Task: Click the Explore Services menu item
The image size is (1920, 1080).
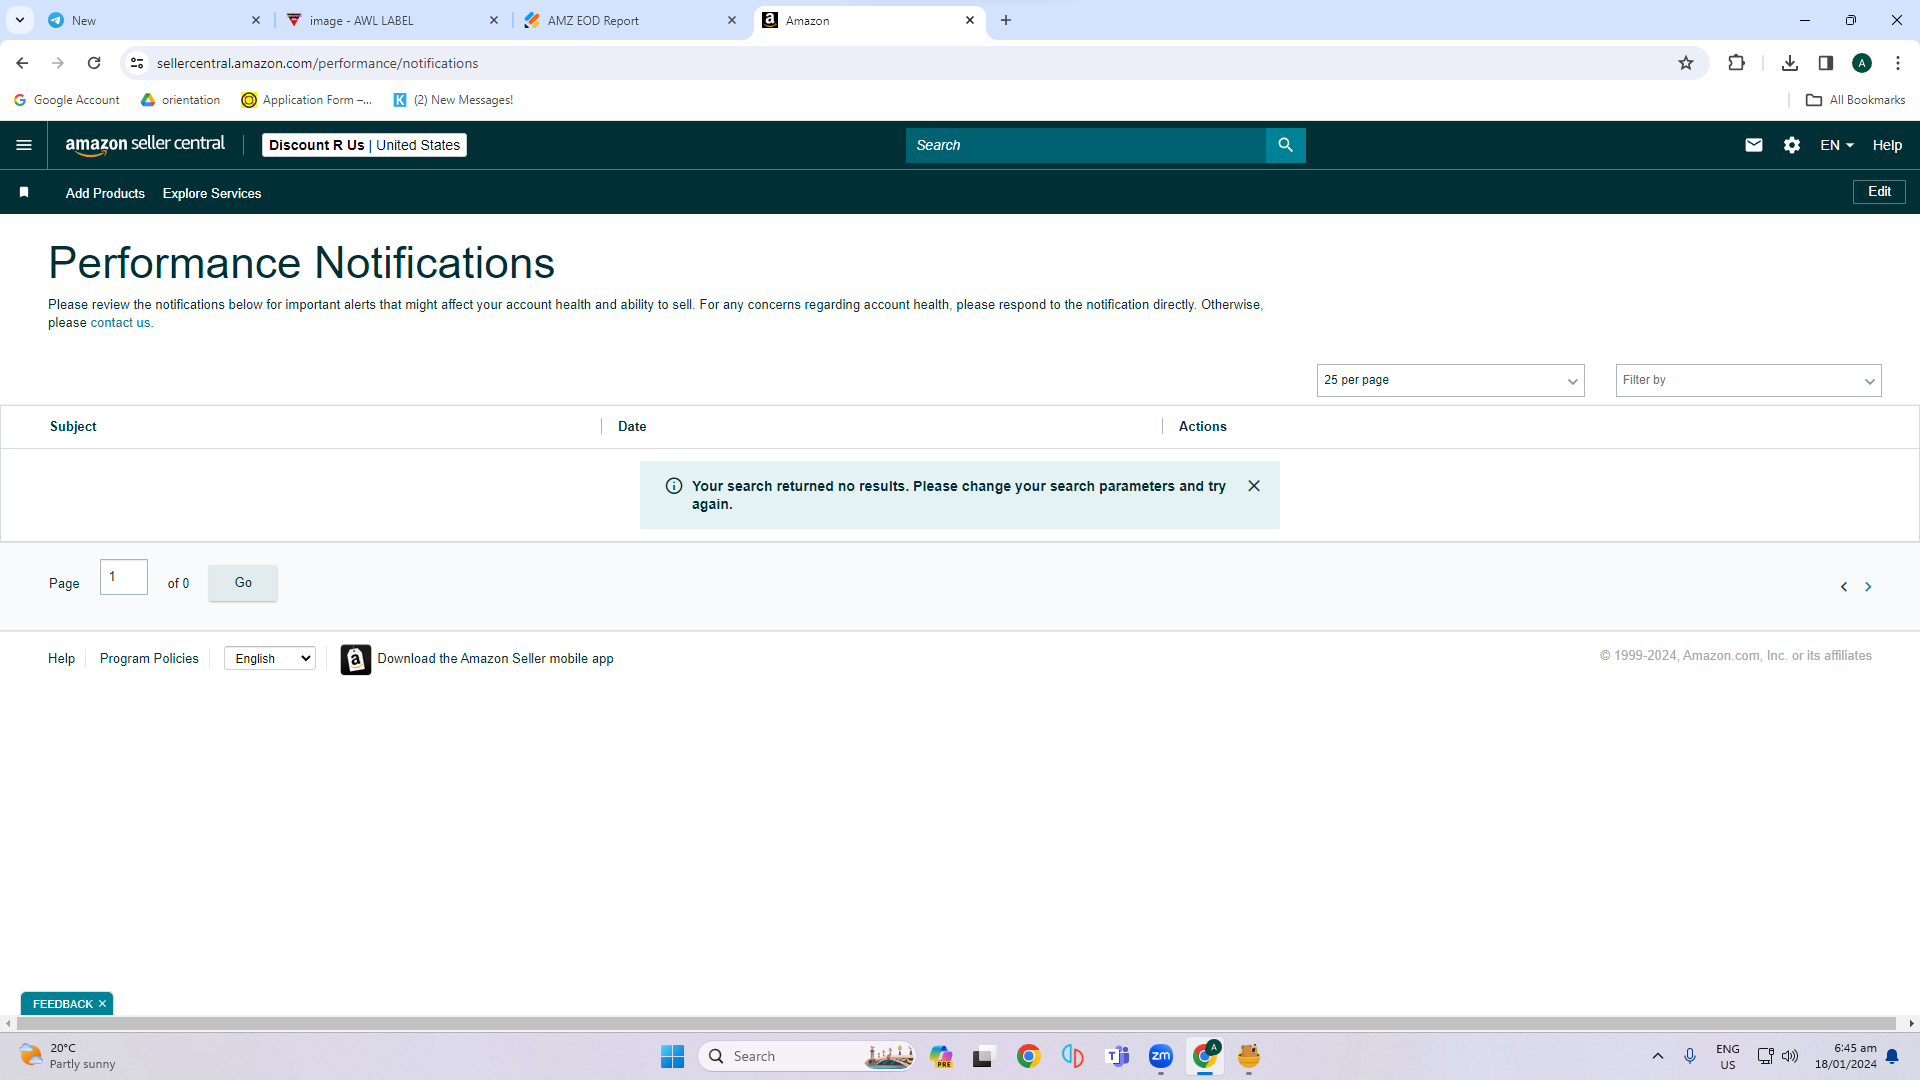Action: pos(212,193)
